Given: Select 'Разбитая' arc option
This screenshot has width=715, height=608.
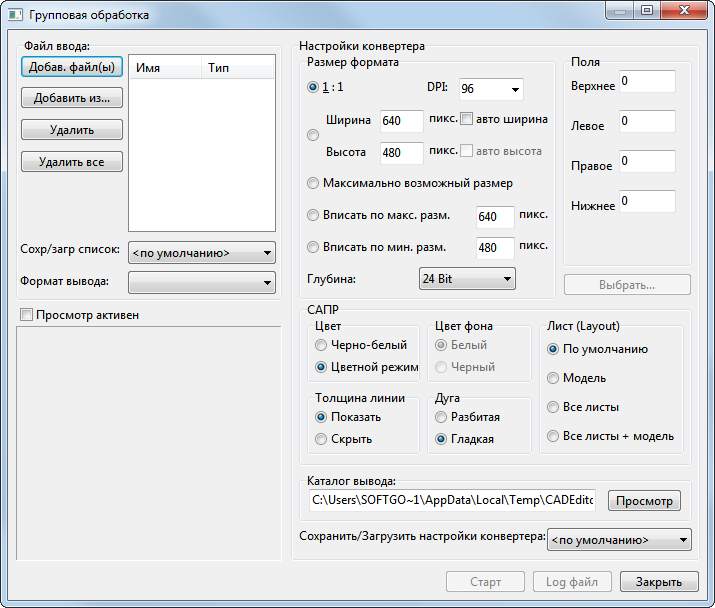Looking at the screenshot, I should click(441, 417).
